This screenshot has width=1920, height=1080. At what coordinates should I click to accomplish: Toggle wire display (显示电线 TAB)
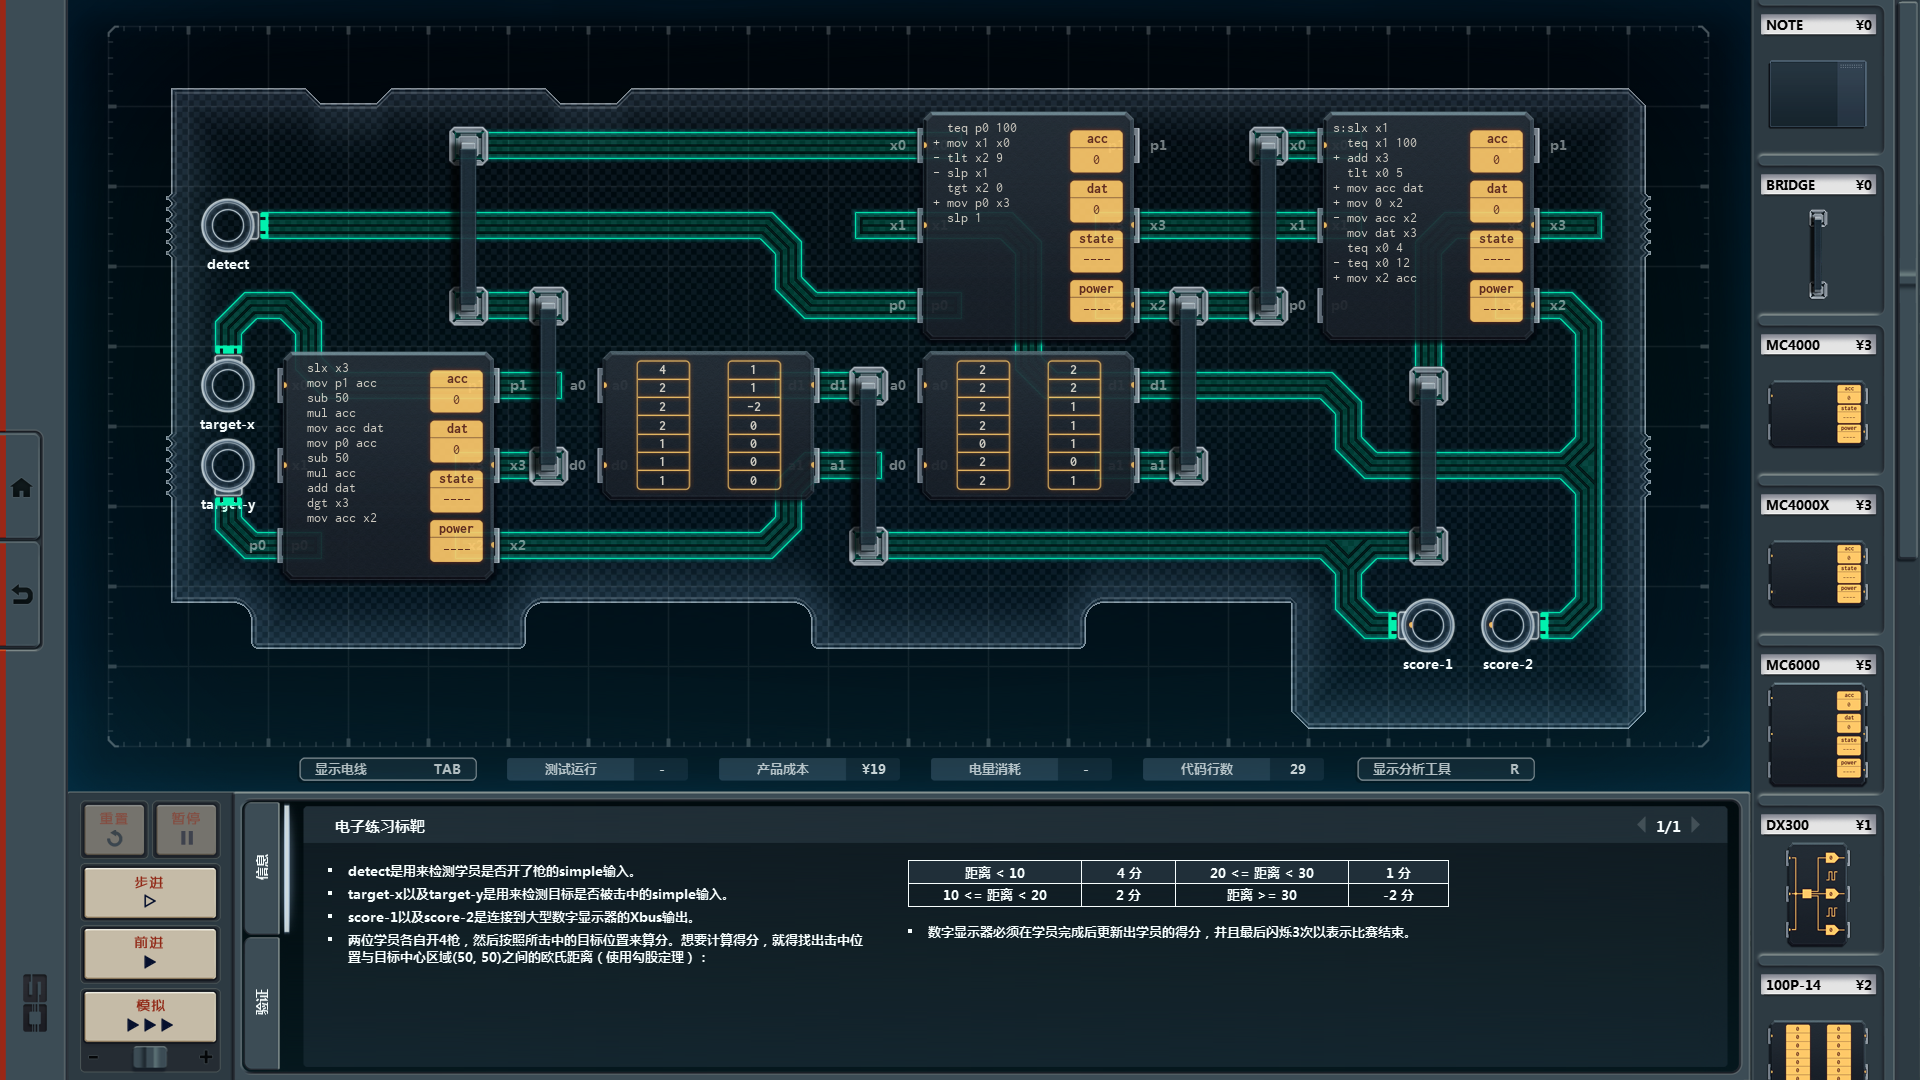tap(388, 769)
